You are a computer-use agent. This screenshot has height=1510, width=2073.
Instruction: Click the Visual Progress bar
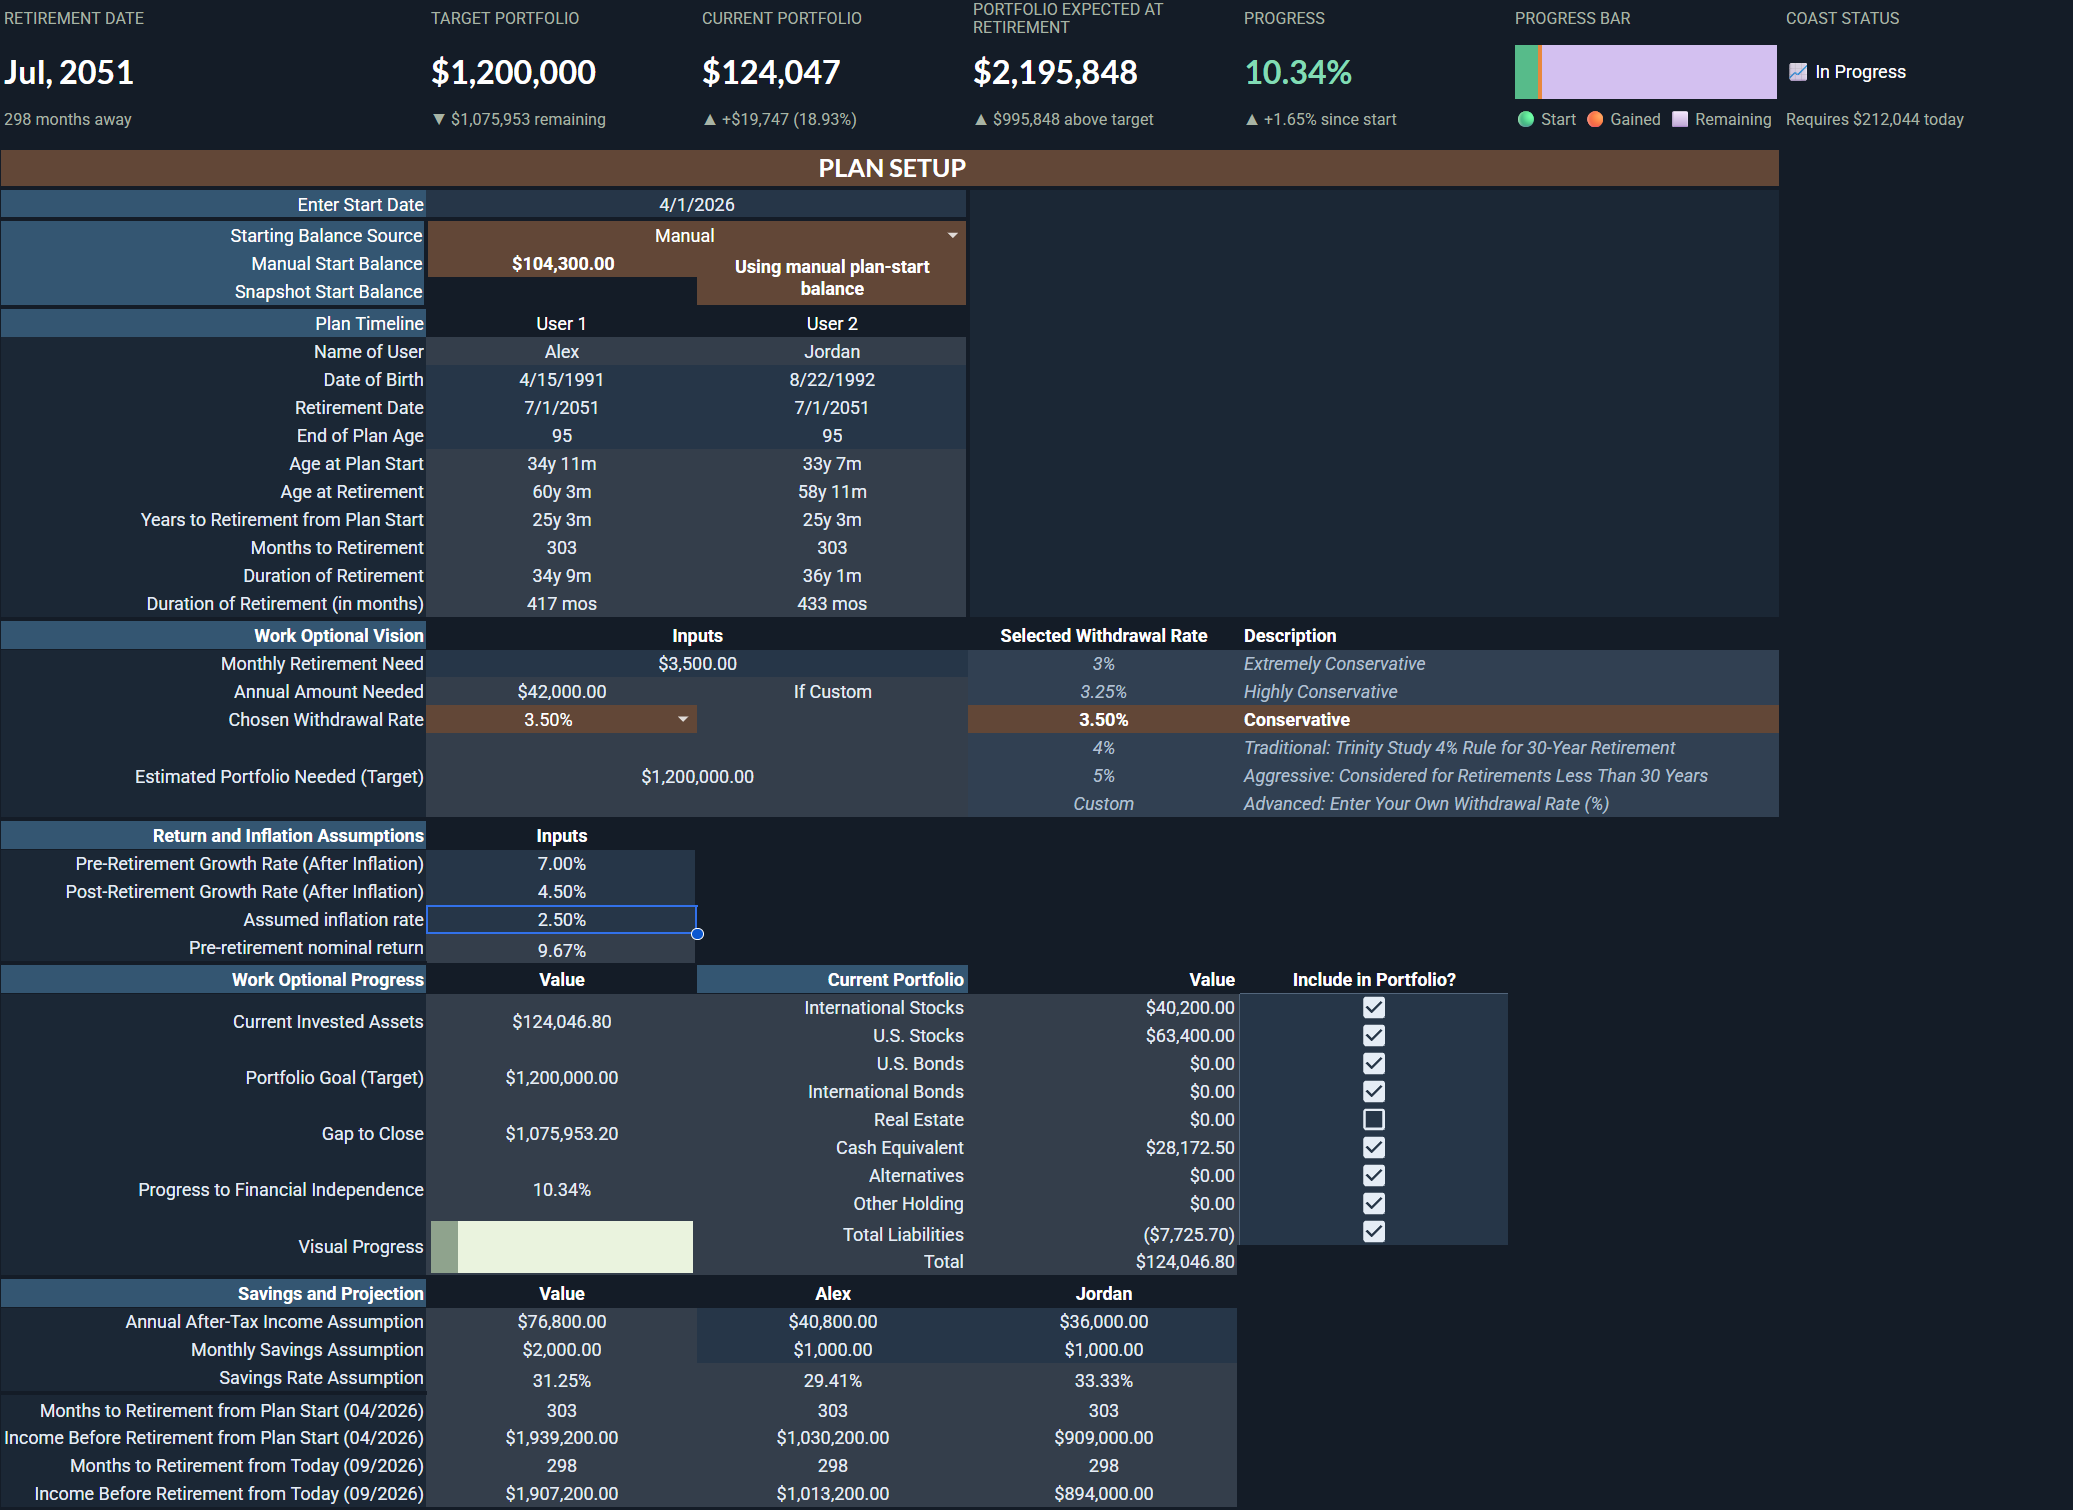562,1246
